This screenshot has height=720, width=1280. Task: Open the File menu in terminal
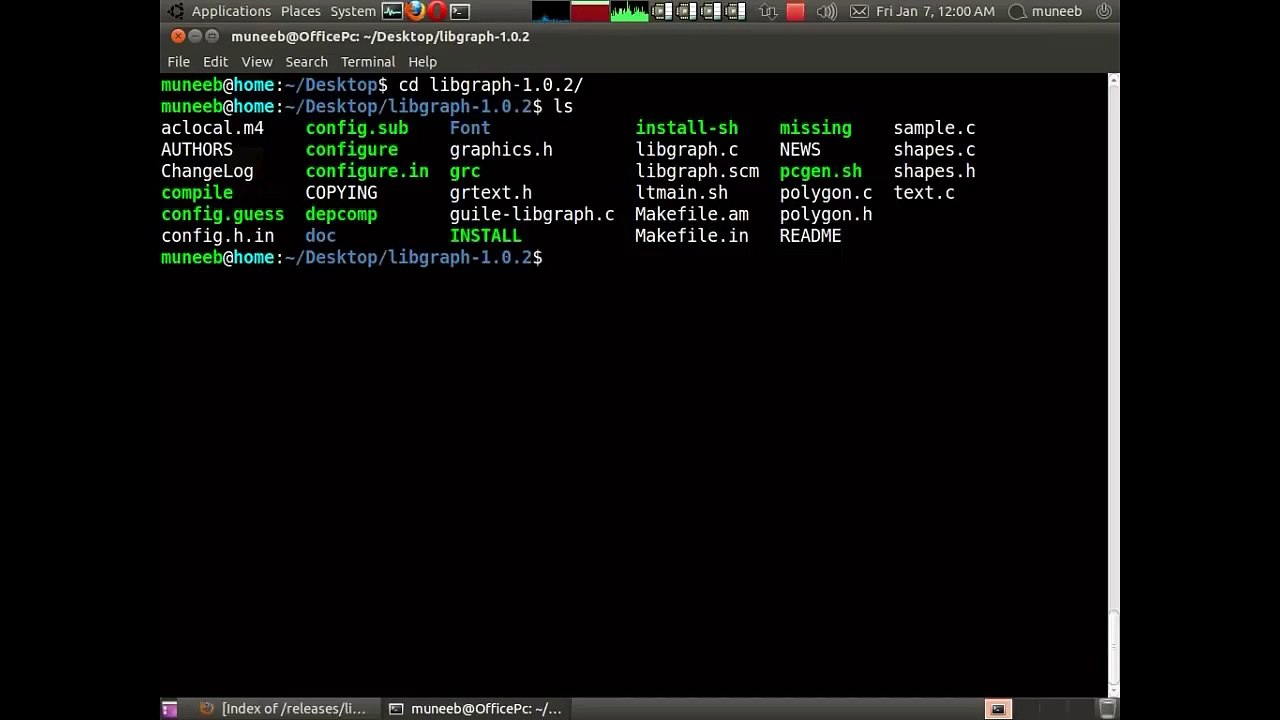(178, 61)
